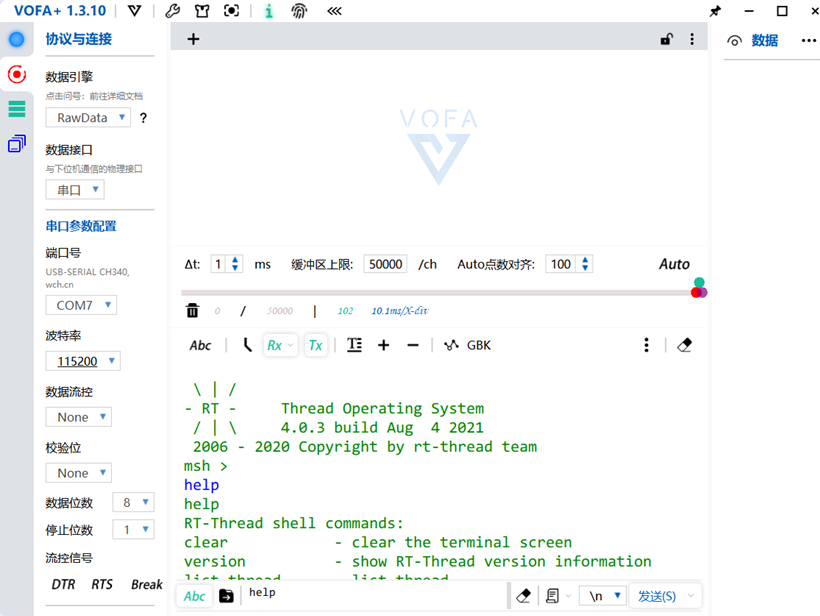Image resolution: width=820 pixels, height=616 pixels.
Task: Add a new chart tab with plus icon
Action: pyautogui.click(x=191, y=38)
